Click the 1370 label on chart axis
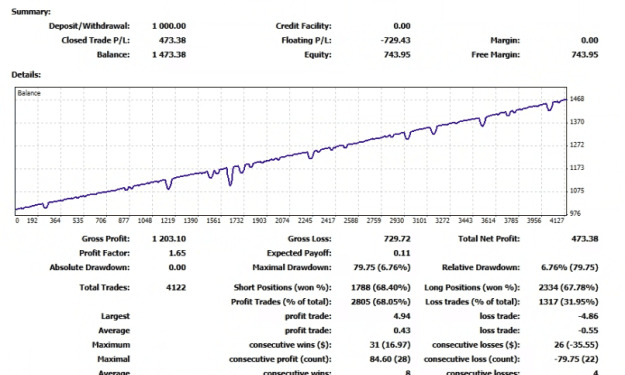This screenshot has width=625, height=375. tap(577, 122)
